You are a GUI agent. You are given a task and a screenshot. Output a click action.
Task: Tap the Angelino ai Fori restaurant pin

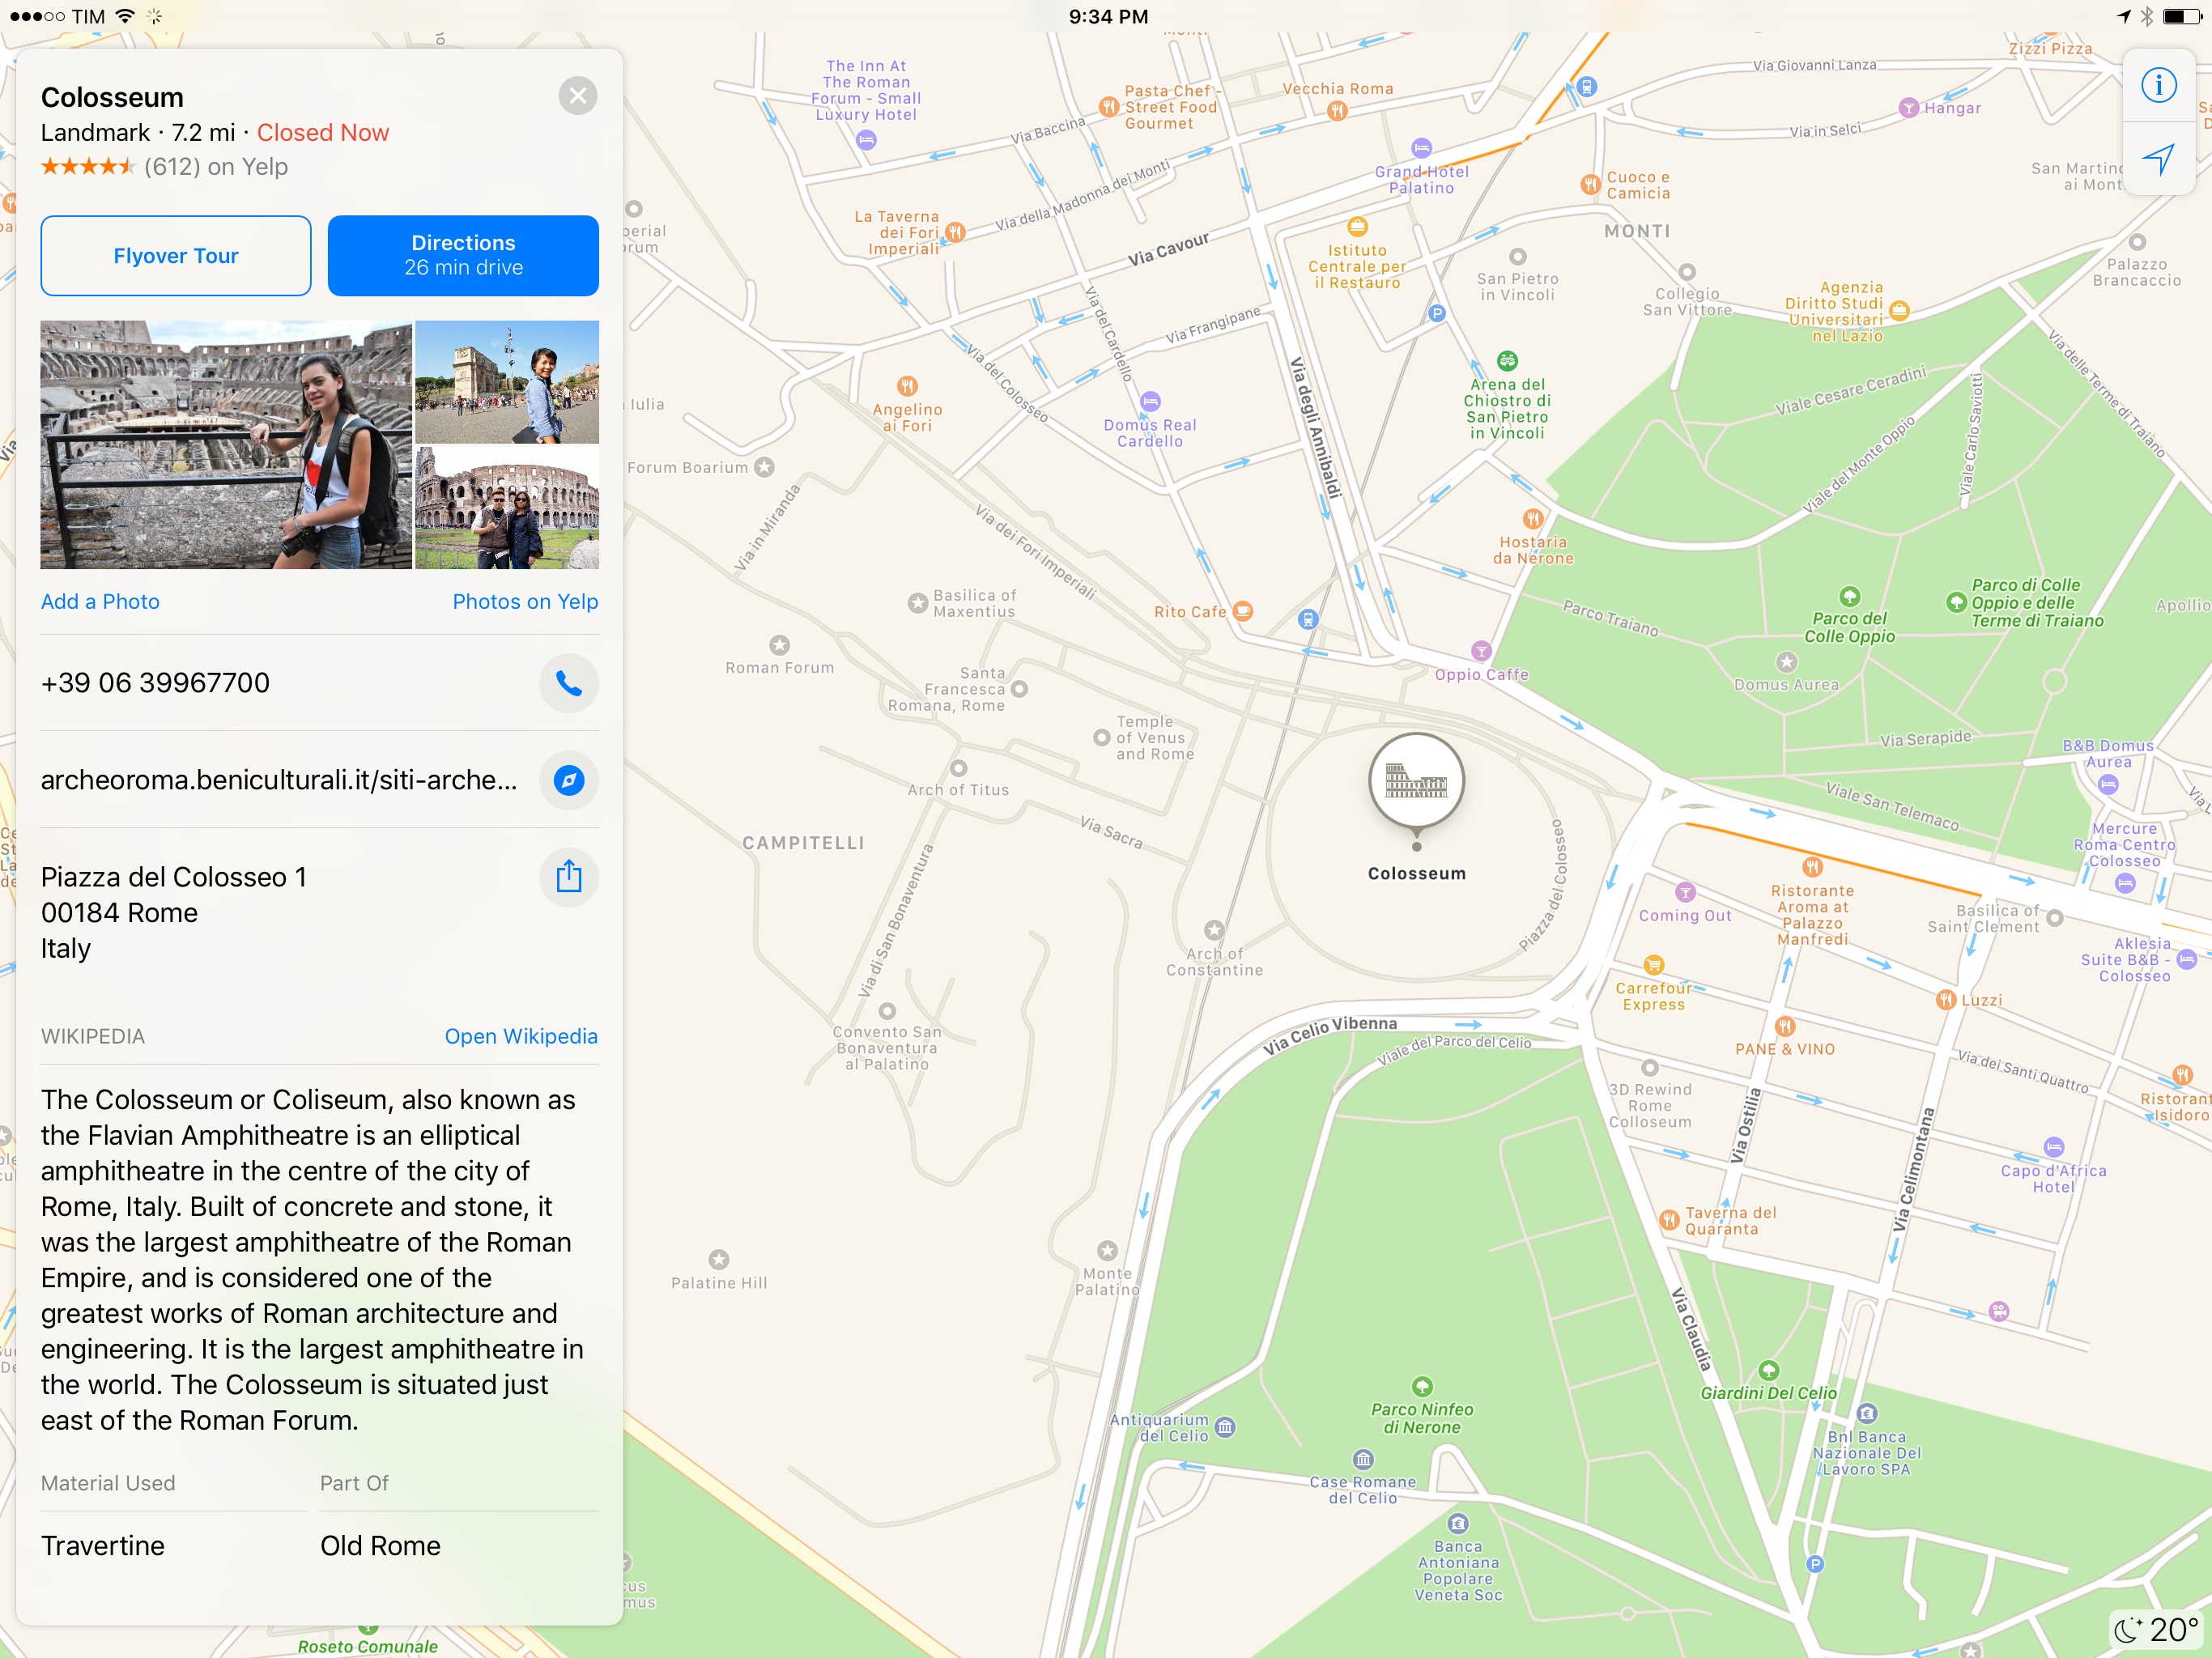907,386
